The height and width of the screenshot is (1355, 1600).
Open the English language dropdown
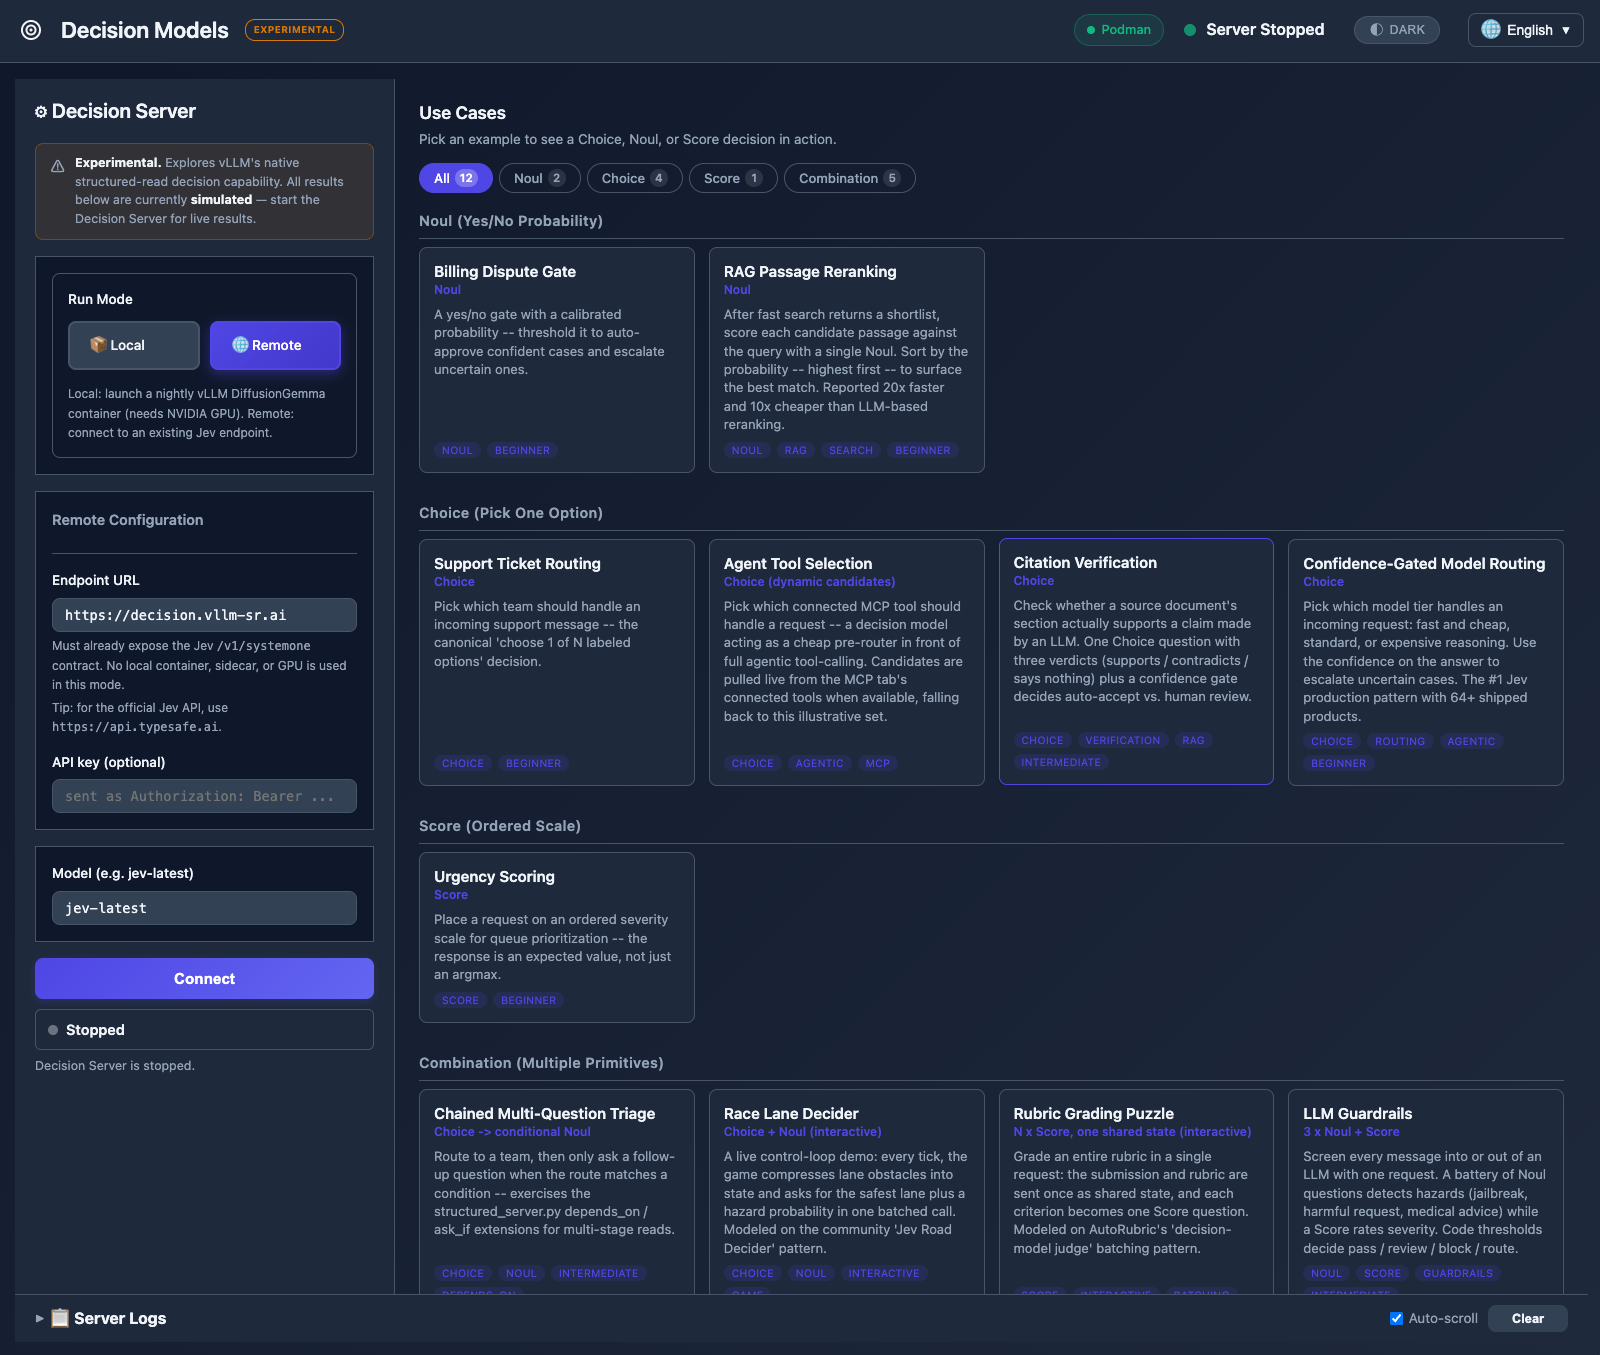[x=1526, y=30]
